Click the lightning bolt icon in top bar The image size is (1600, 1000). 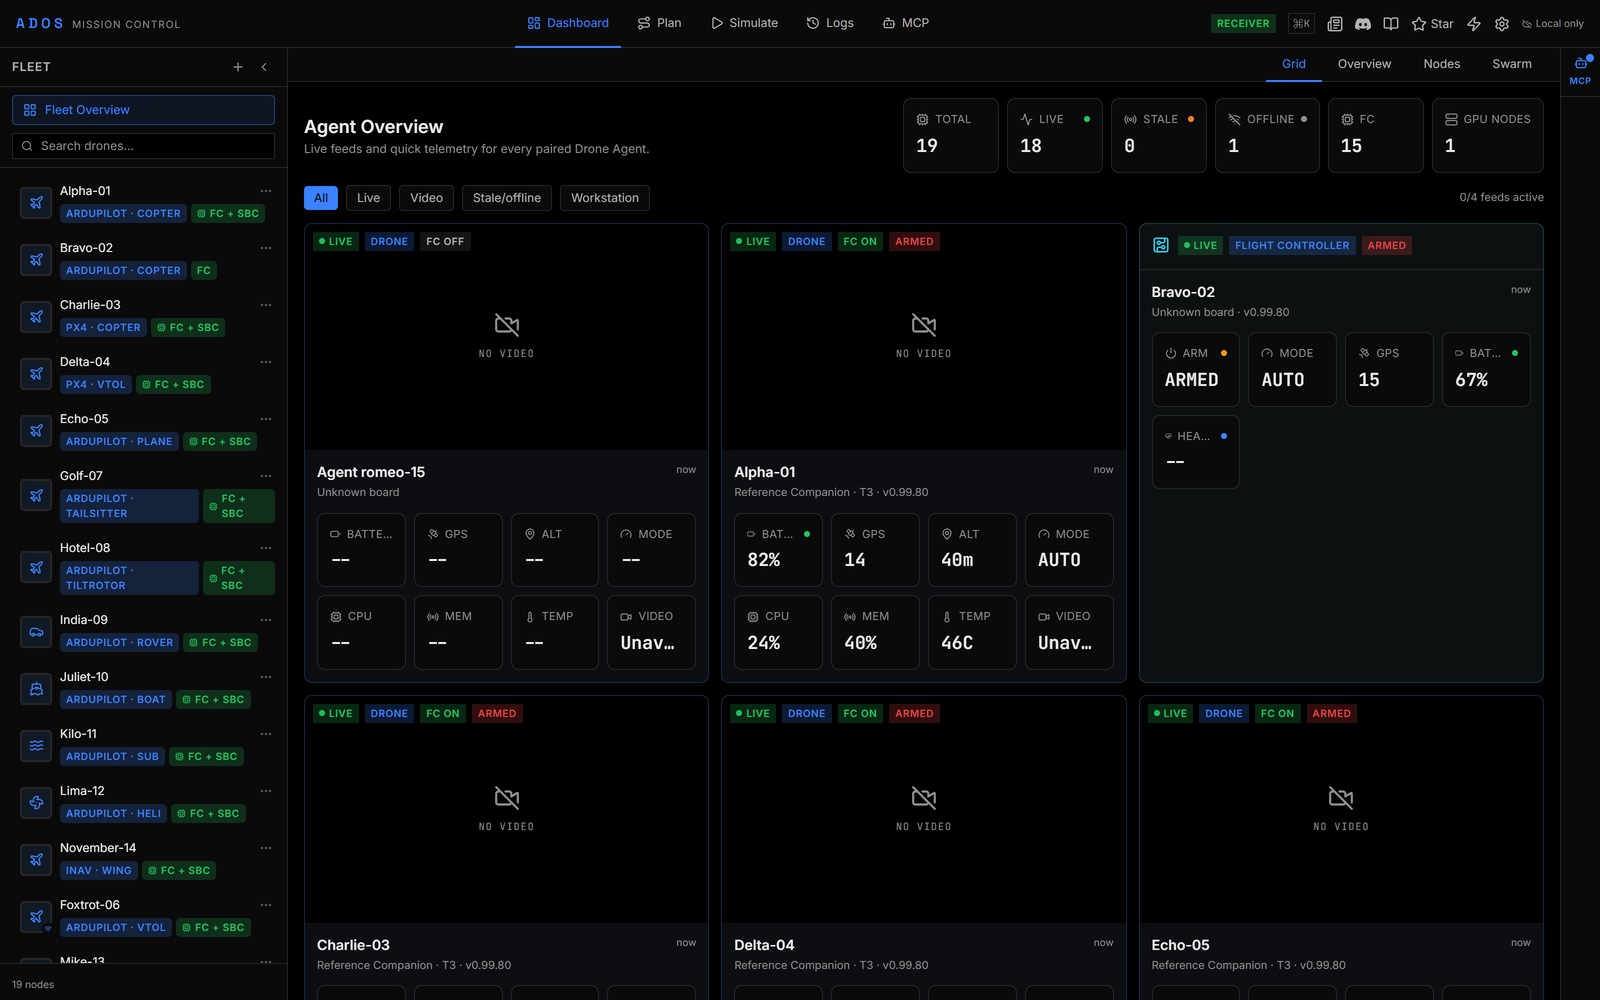click(x=1474, y=24)
